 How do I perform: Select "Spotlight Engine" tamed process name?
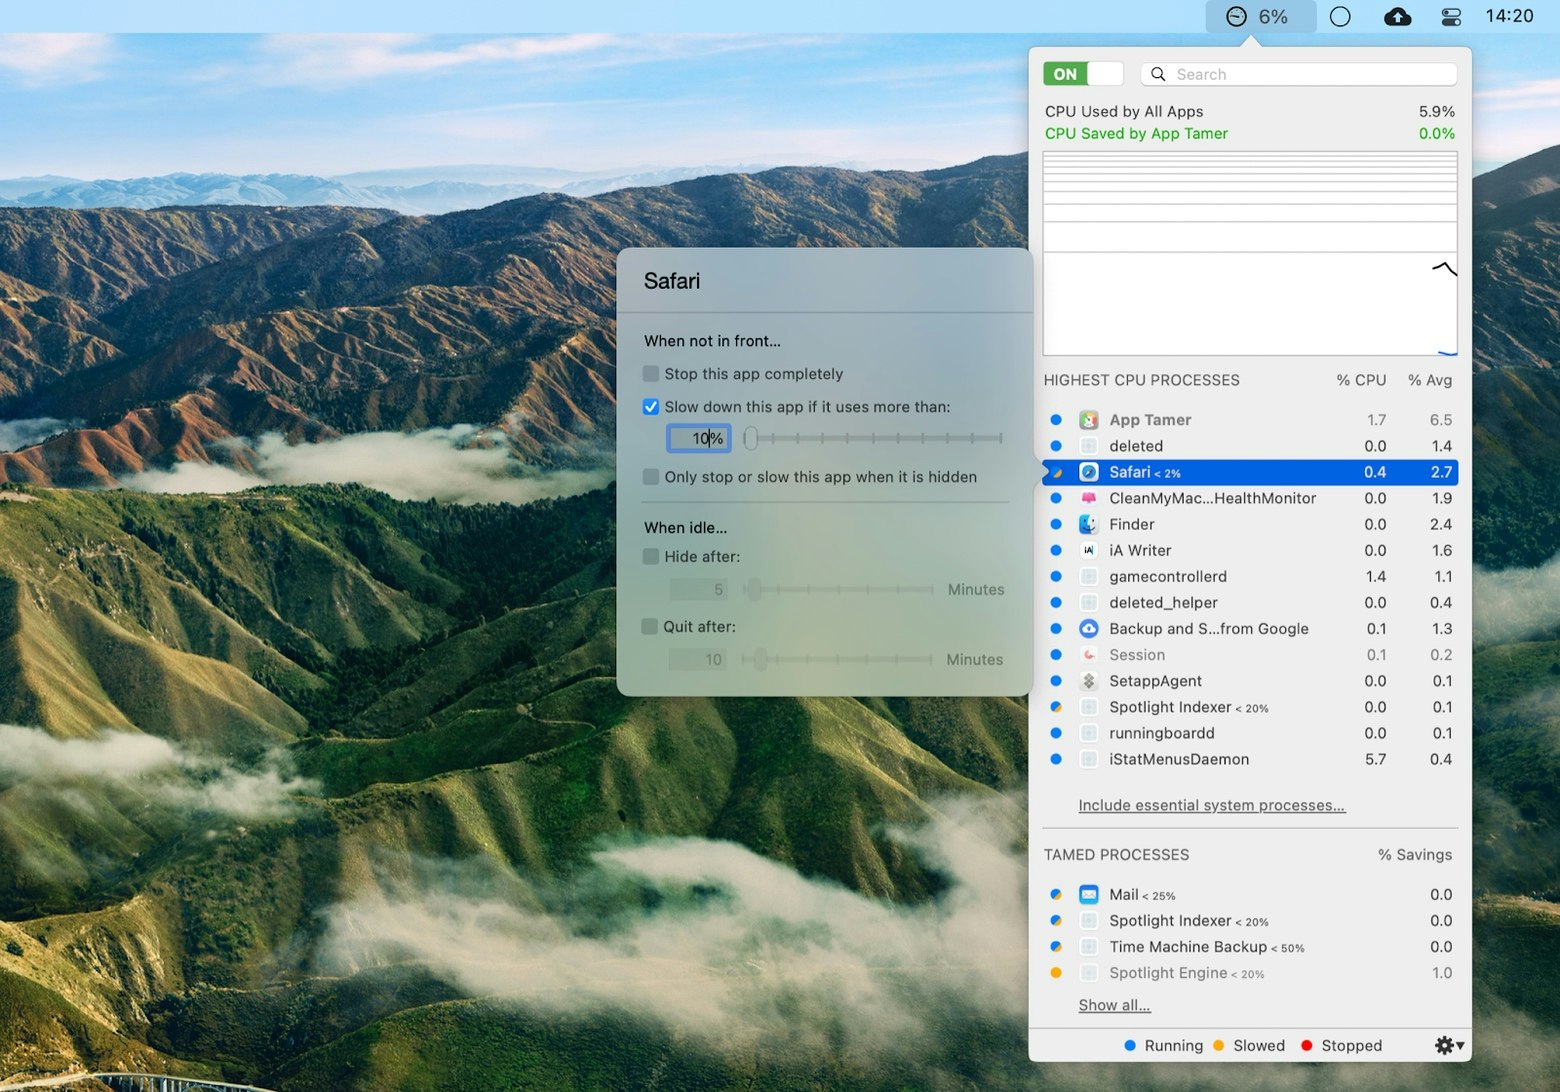[1168, 973]
